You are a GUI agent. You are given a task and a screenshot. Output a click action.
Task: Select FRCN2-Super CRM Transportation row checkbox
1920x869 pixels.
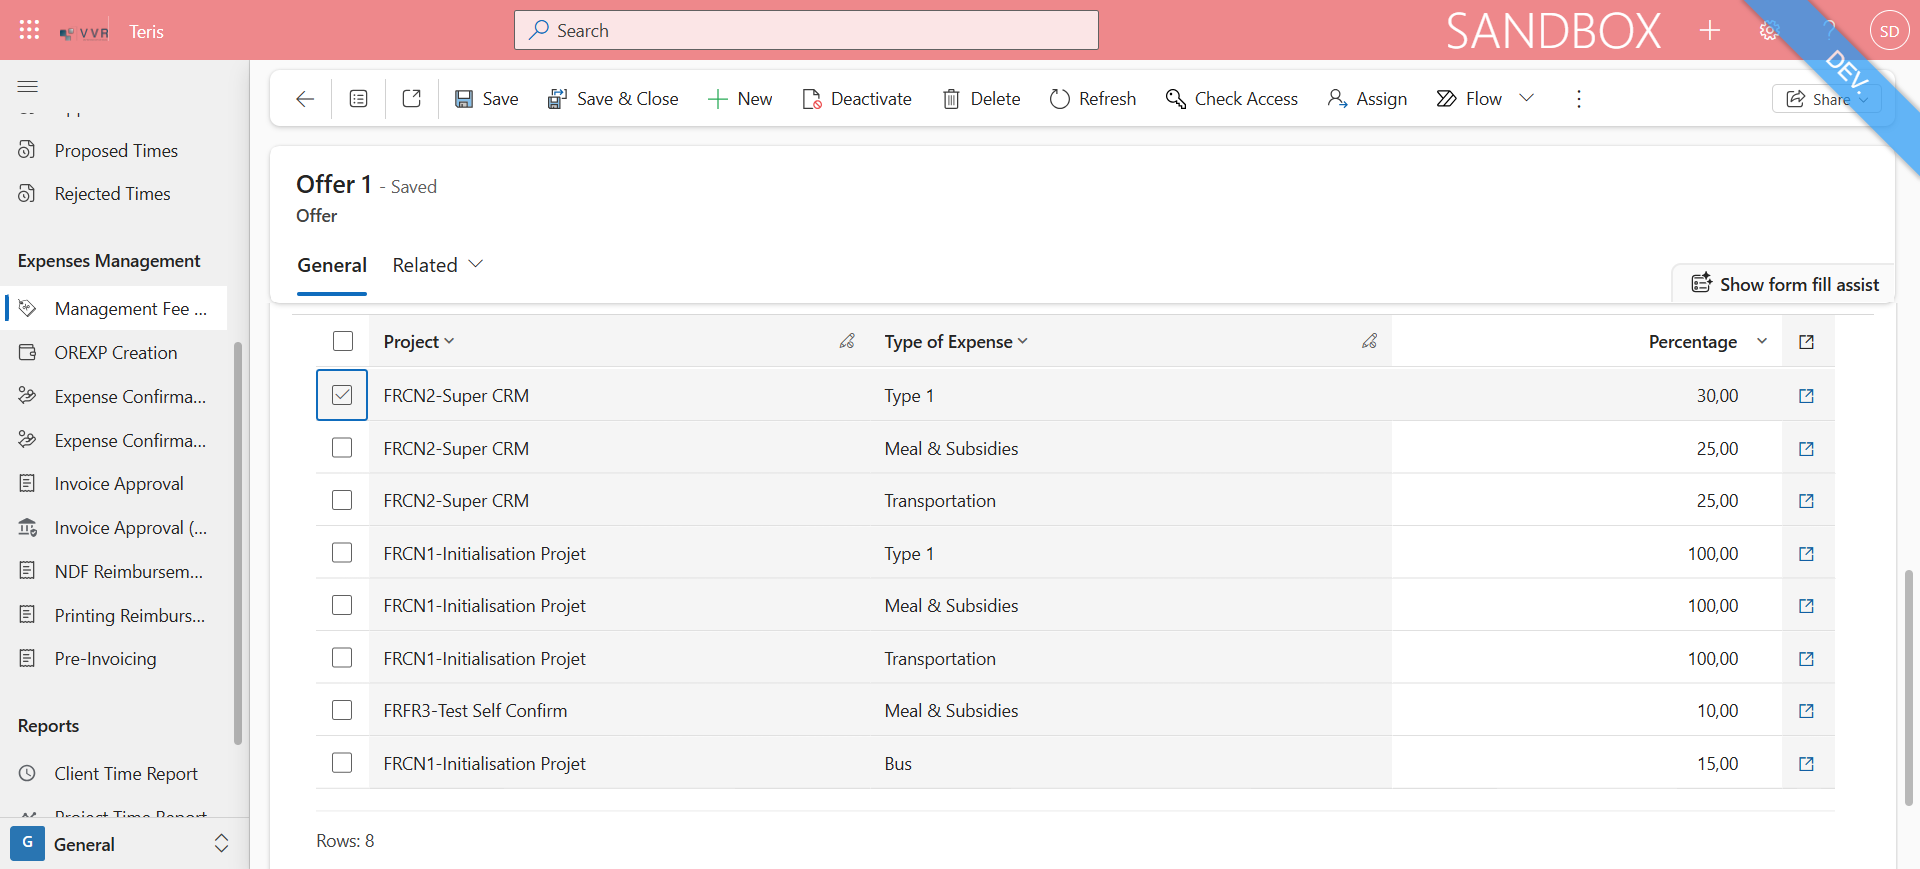pyautogui.click(x=342, y=500)
